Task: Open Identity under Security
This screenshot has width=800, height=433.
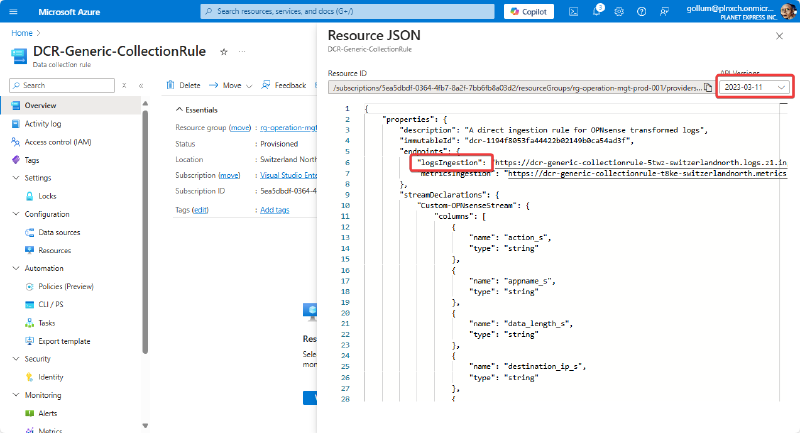Action: click(x=51, y=377)
